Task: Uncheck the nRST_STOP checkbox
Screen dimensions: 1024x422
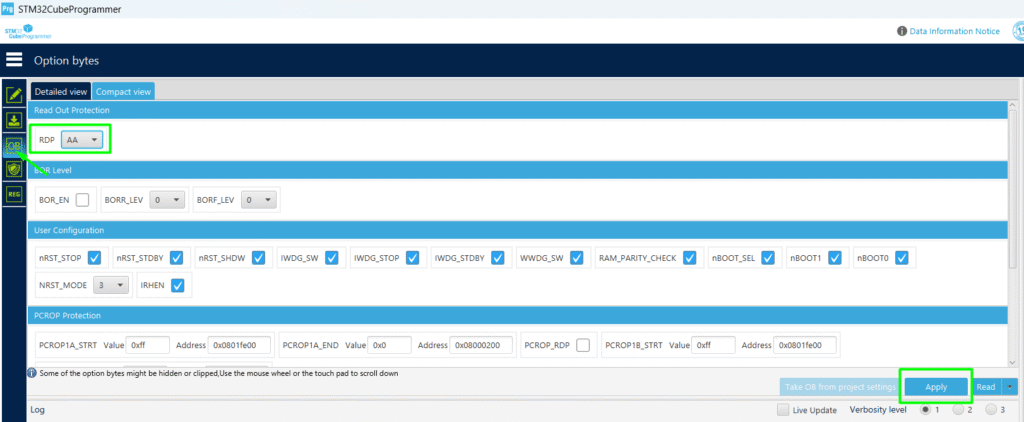Action: (x=94, y=258)
